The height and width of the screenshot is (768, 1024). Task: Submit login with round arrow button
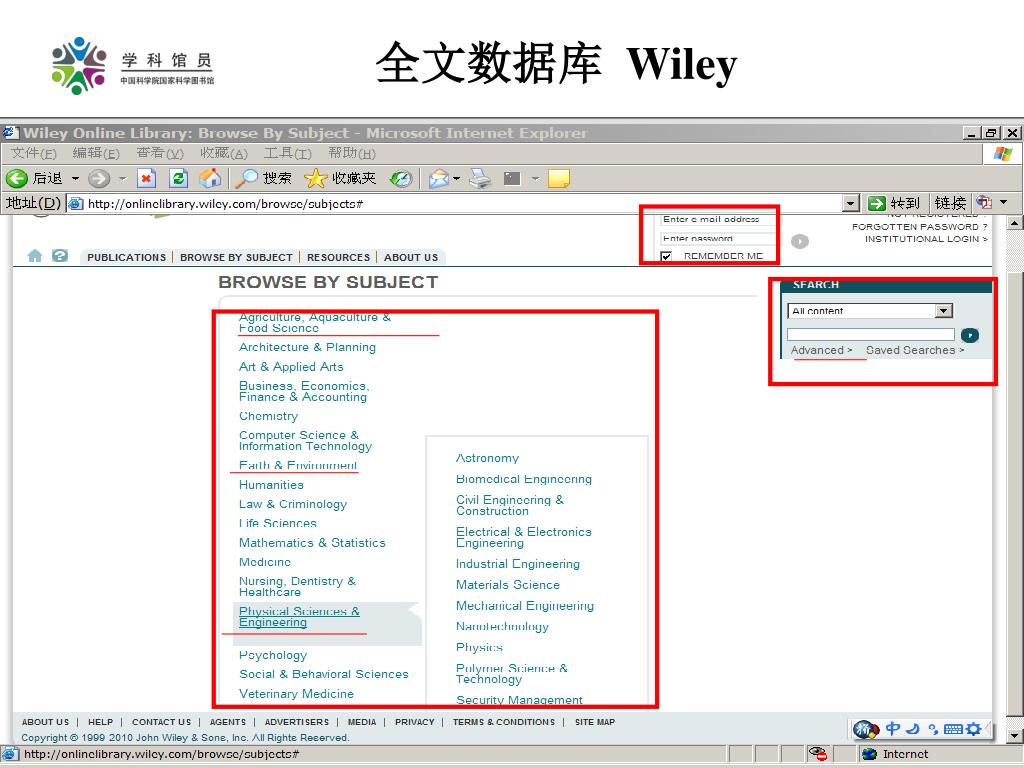(800, 242)
